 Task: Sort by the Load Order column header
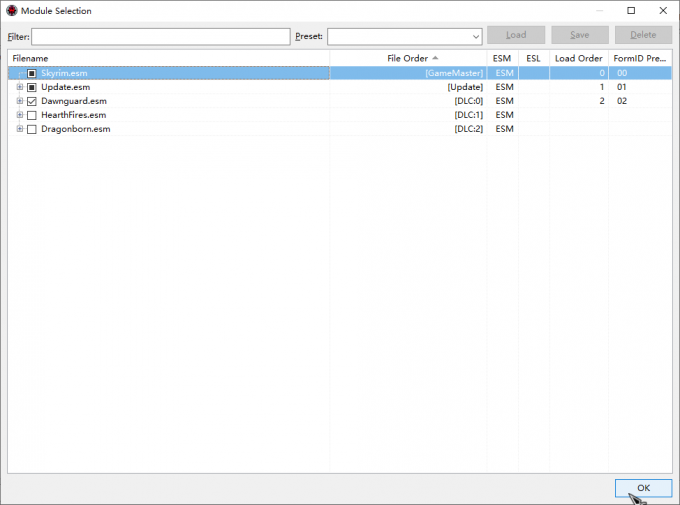click(579, 58)
